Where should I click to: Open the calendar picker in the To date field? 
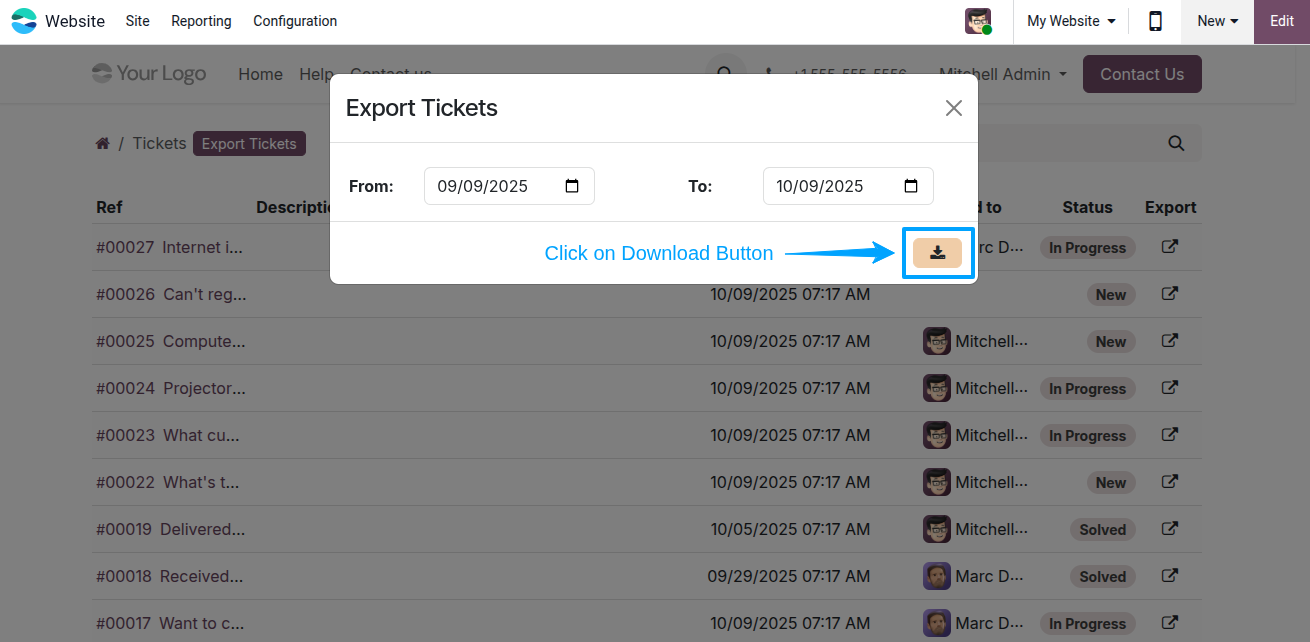911,186
